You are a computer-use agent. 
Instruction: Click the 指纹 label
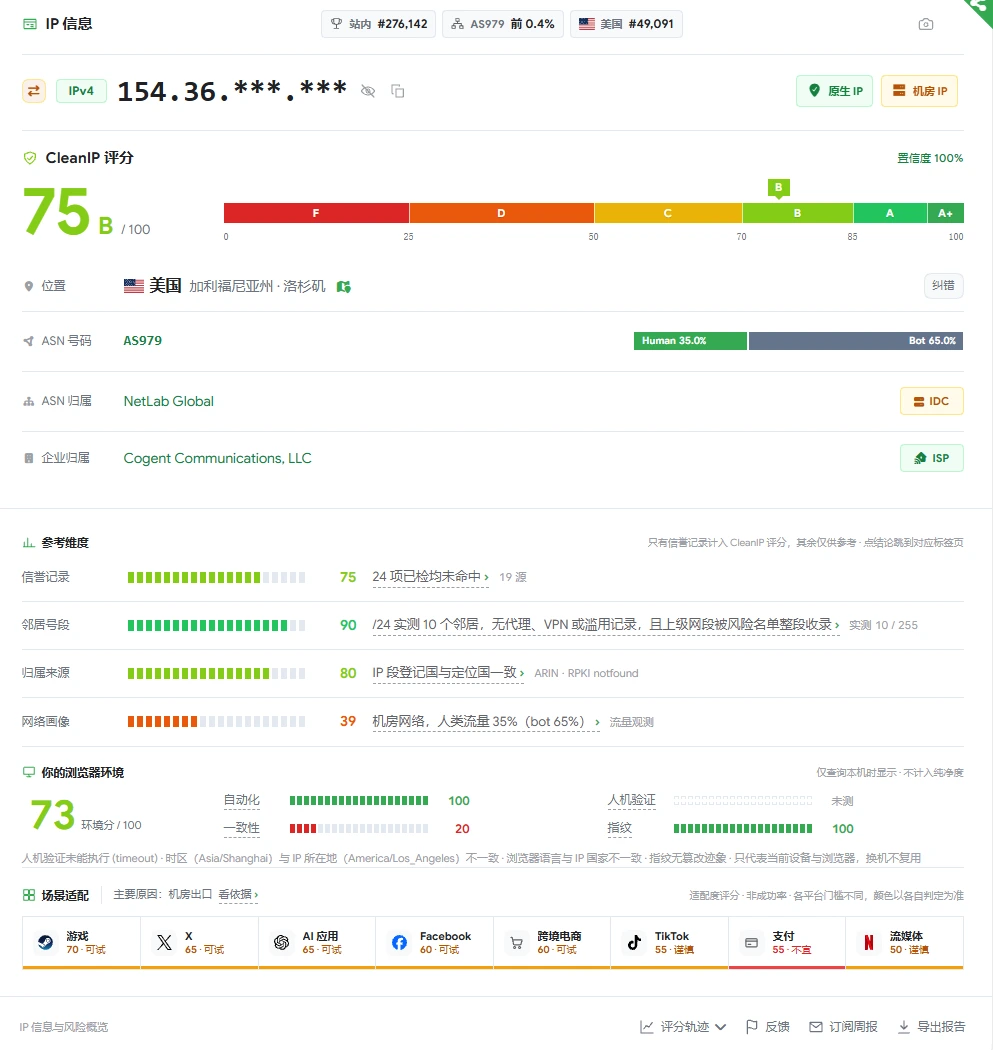(619, 828)
